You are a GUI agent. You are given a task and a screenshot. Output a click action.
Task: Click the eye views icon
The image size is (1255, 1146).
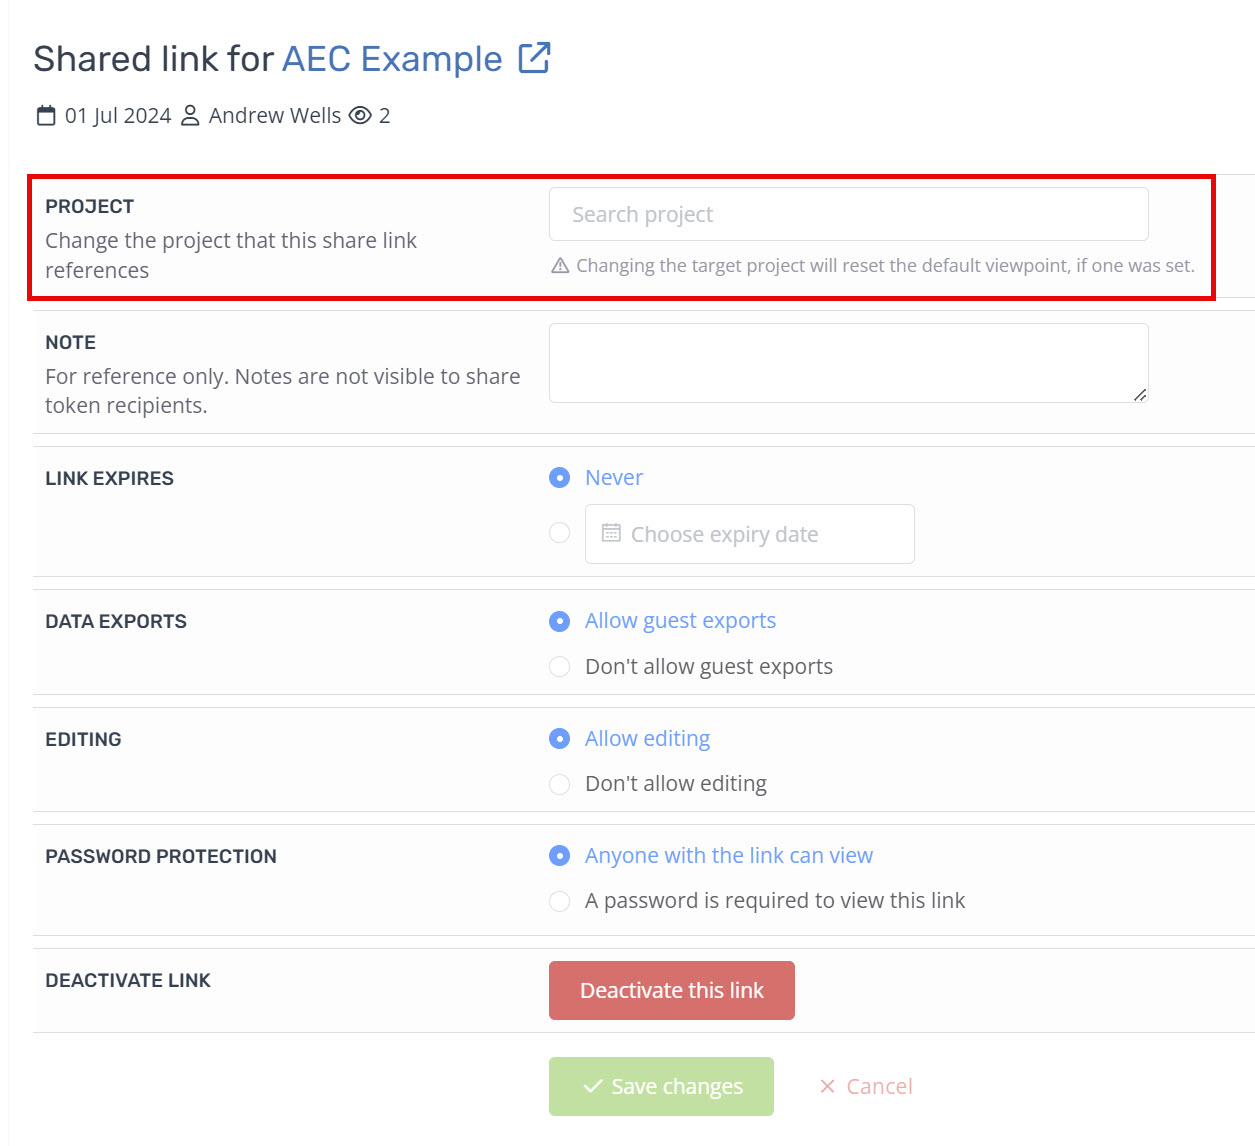click(360, 116)
